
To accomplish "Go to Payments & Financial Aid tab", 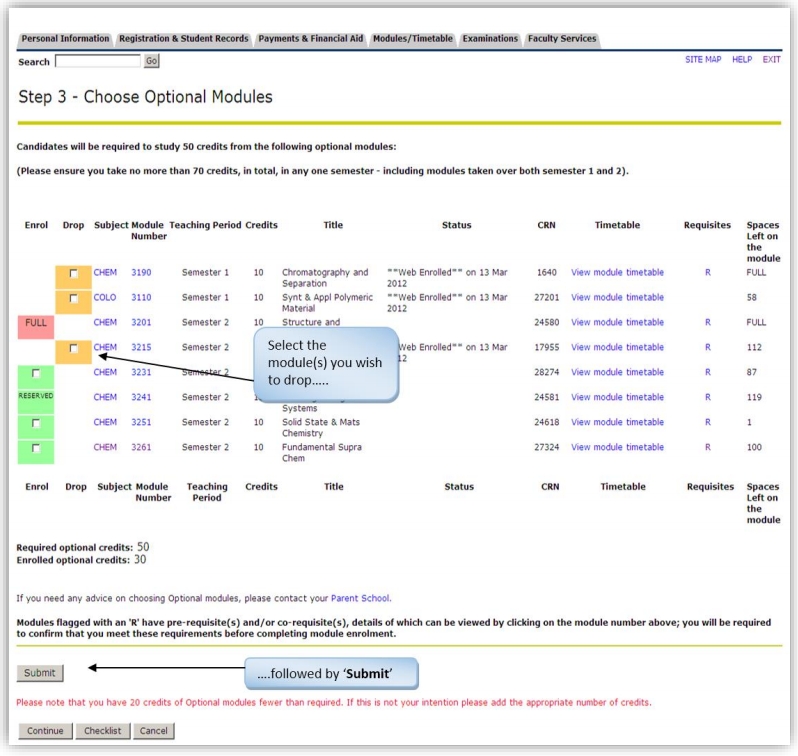I will [x=310, y=39].
